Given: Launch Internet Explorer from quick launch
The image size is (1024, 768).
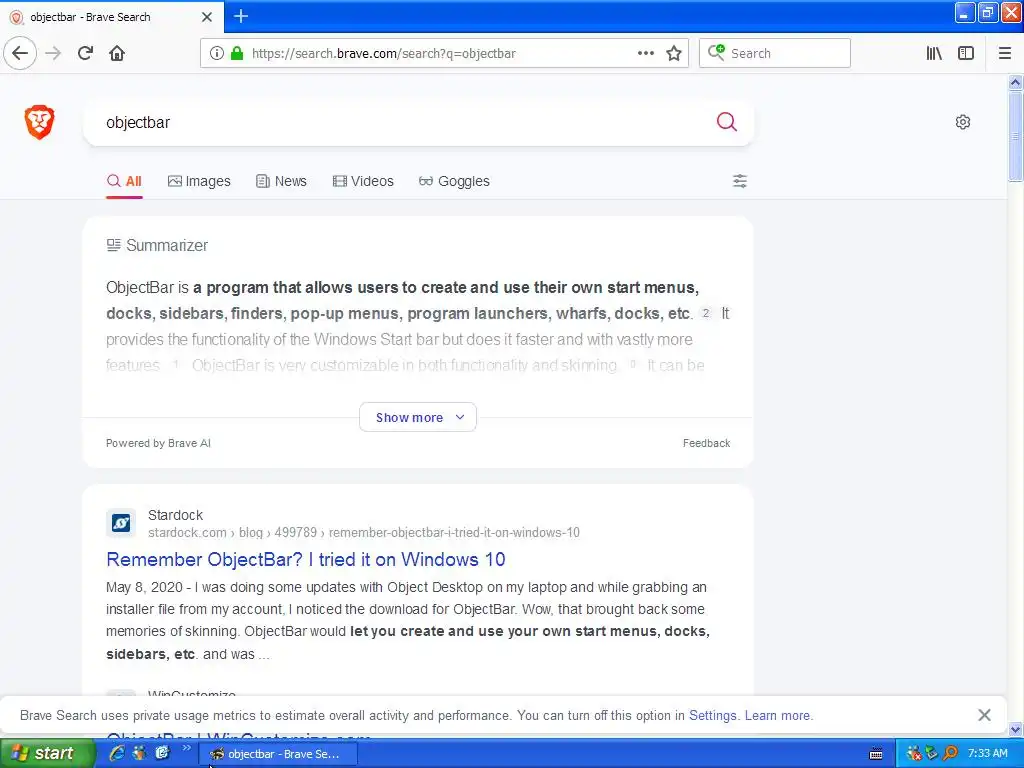Looking at the screenshot, I should click(116, 753).
